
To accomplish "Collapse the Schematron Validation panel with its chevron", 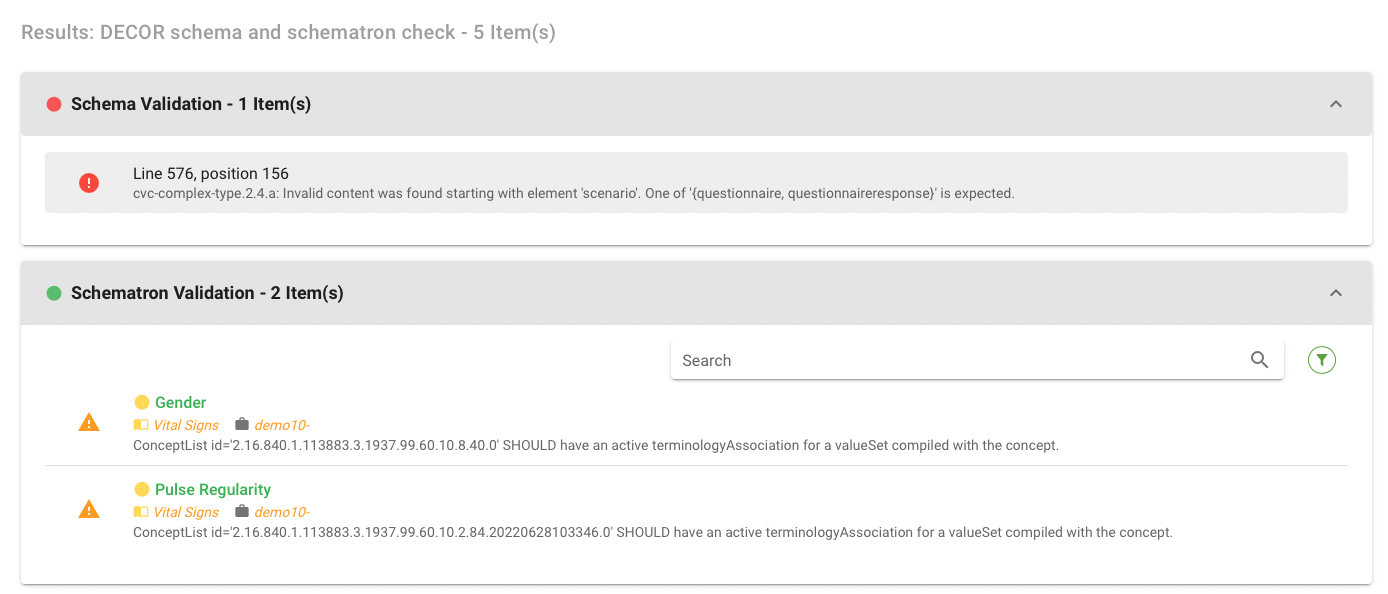I will (x=1335, y=293).
